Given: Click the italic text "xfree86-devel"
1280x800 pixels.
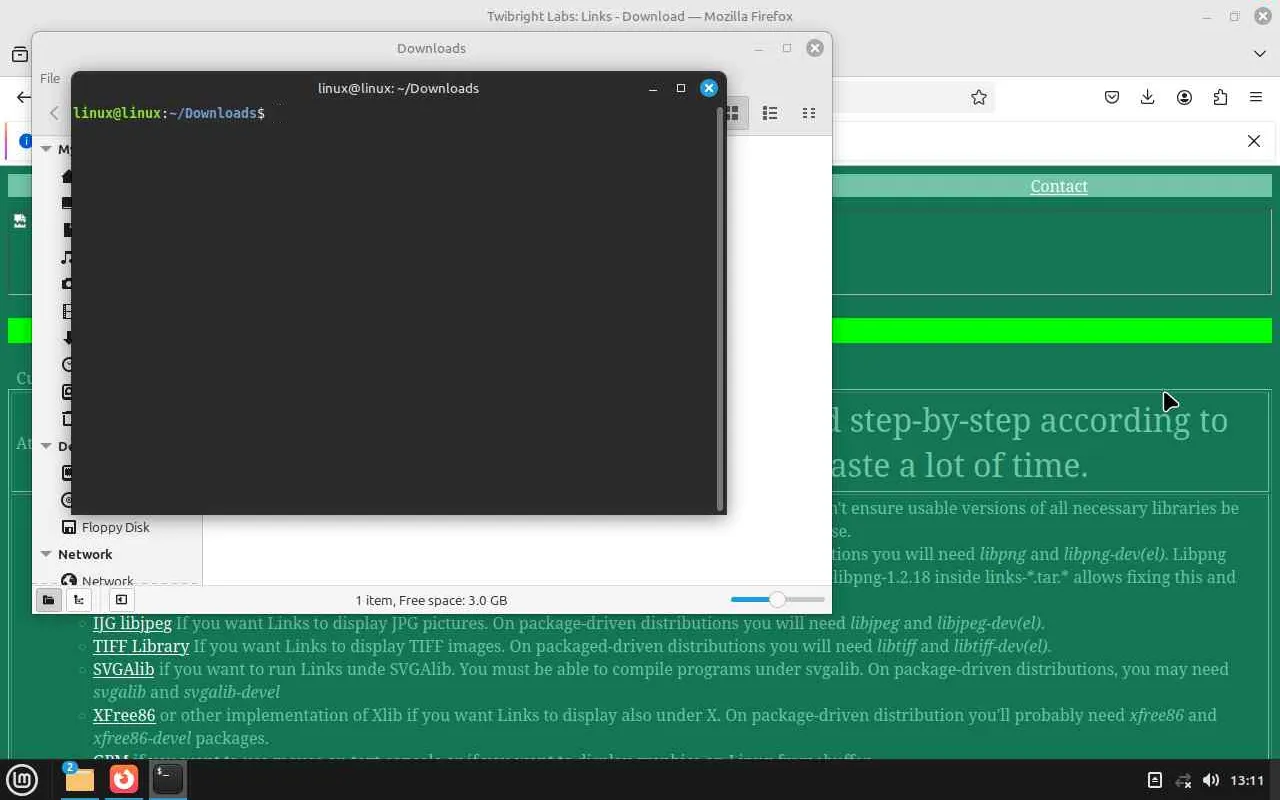Looking at the screenshot, I should tap(141, 738).
